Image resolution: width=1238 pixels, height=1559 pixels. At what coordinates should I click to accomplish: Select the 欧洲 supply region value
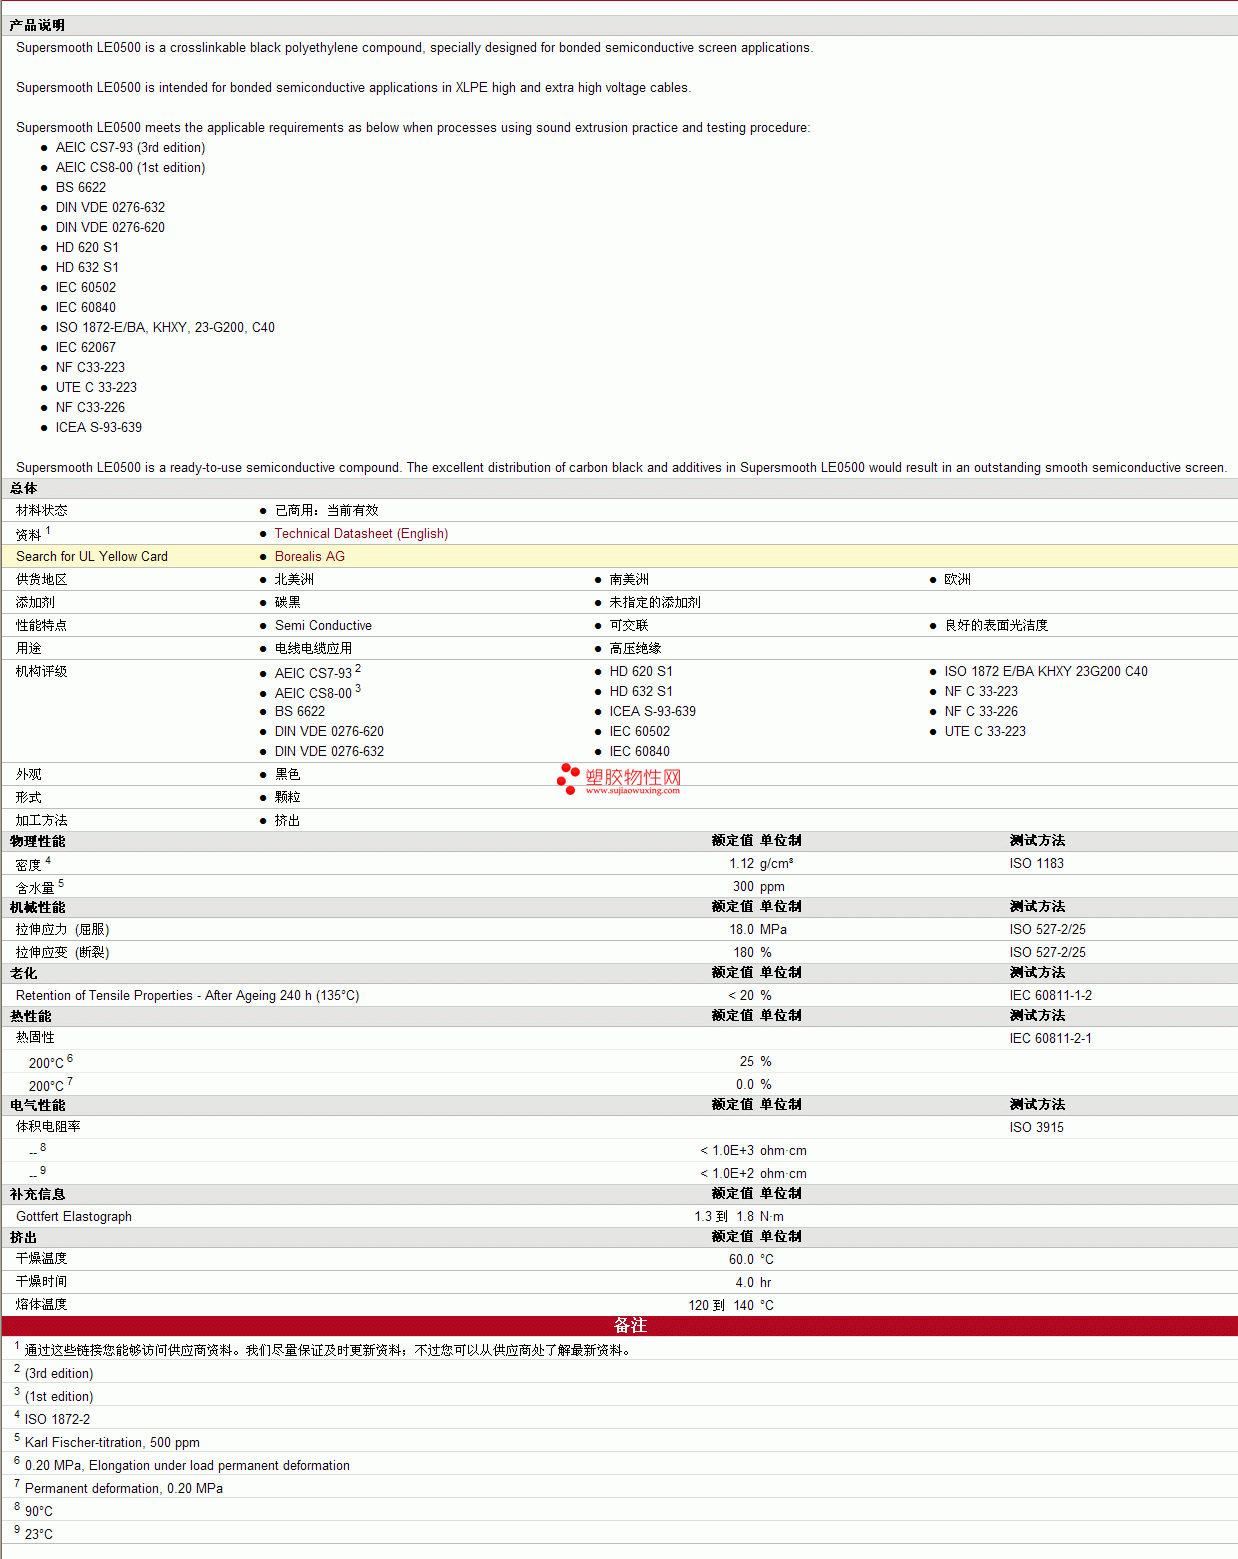tap(958, 580)
